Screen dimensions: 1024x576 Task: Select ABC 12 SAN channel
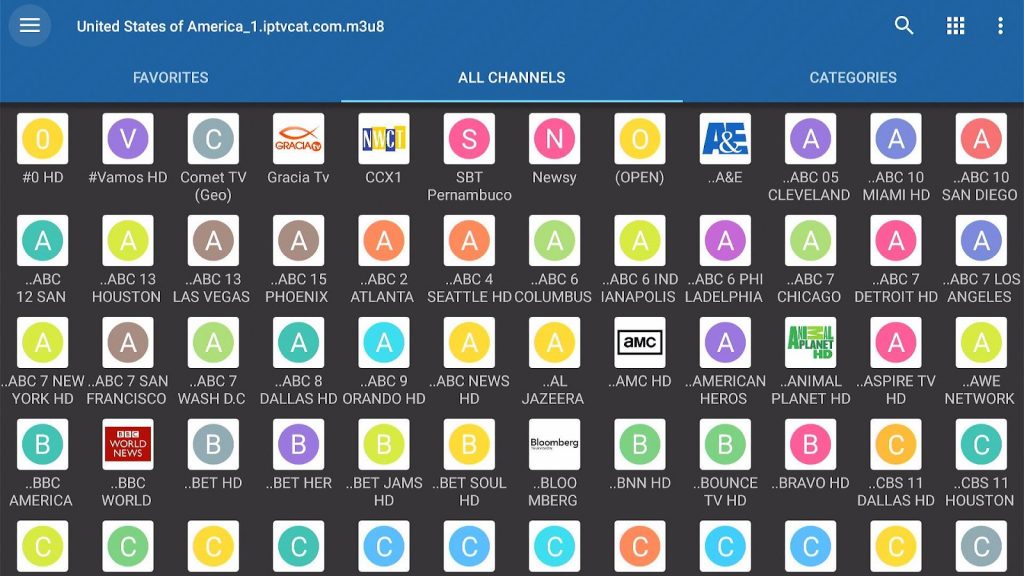click(42, 241)
